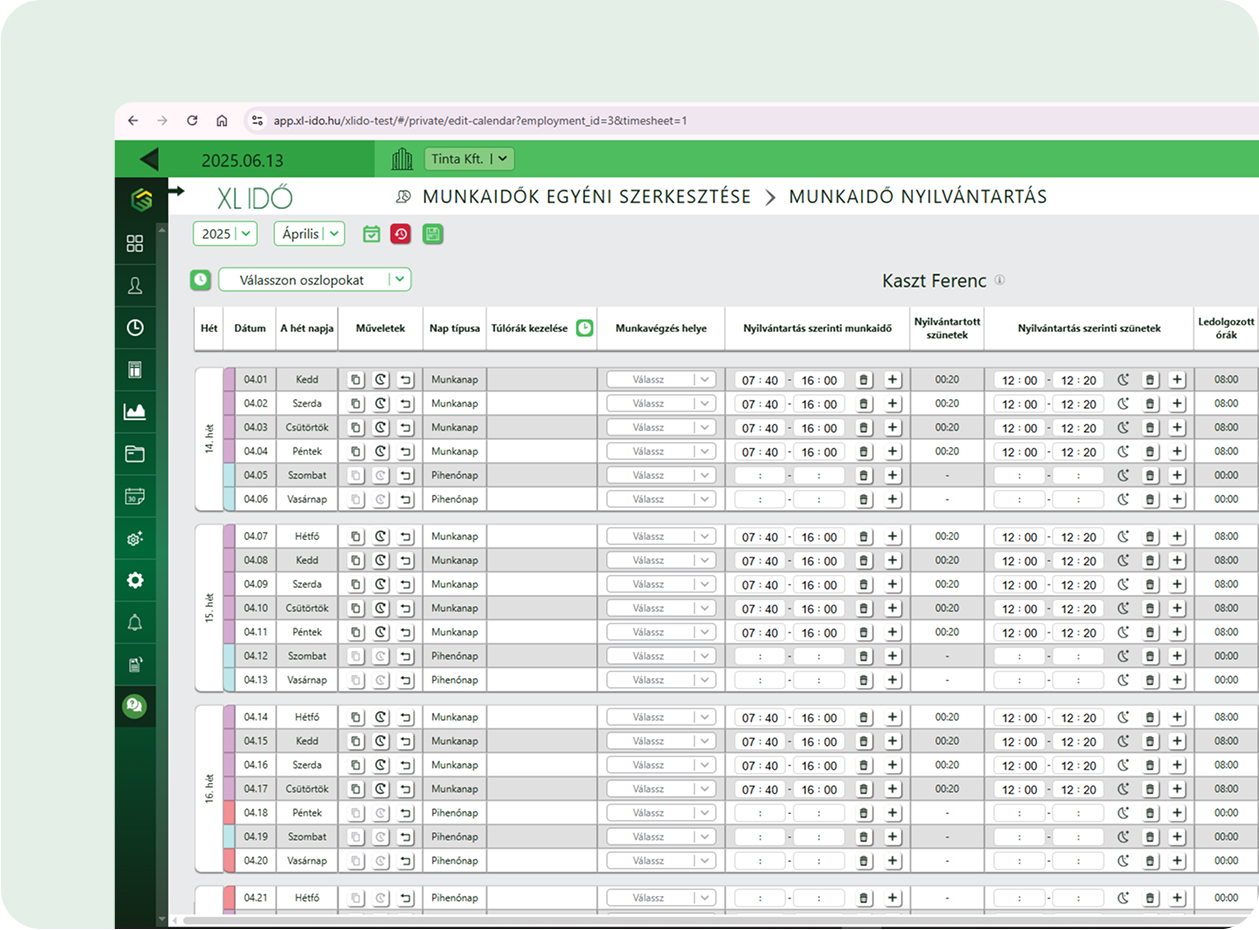Viewport: 1259px width, 930px height.
Task: Add a work time interval for 04.08
Action: (x=892, y=561)
